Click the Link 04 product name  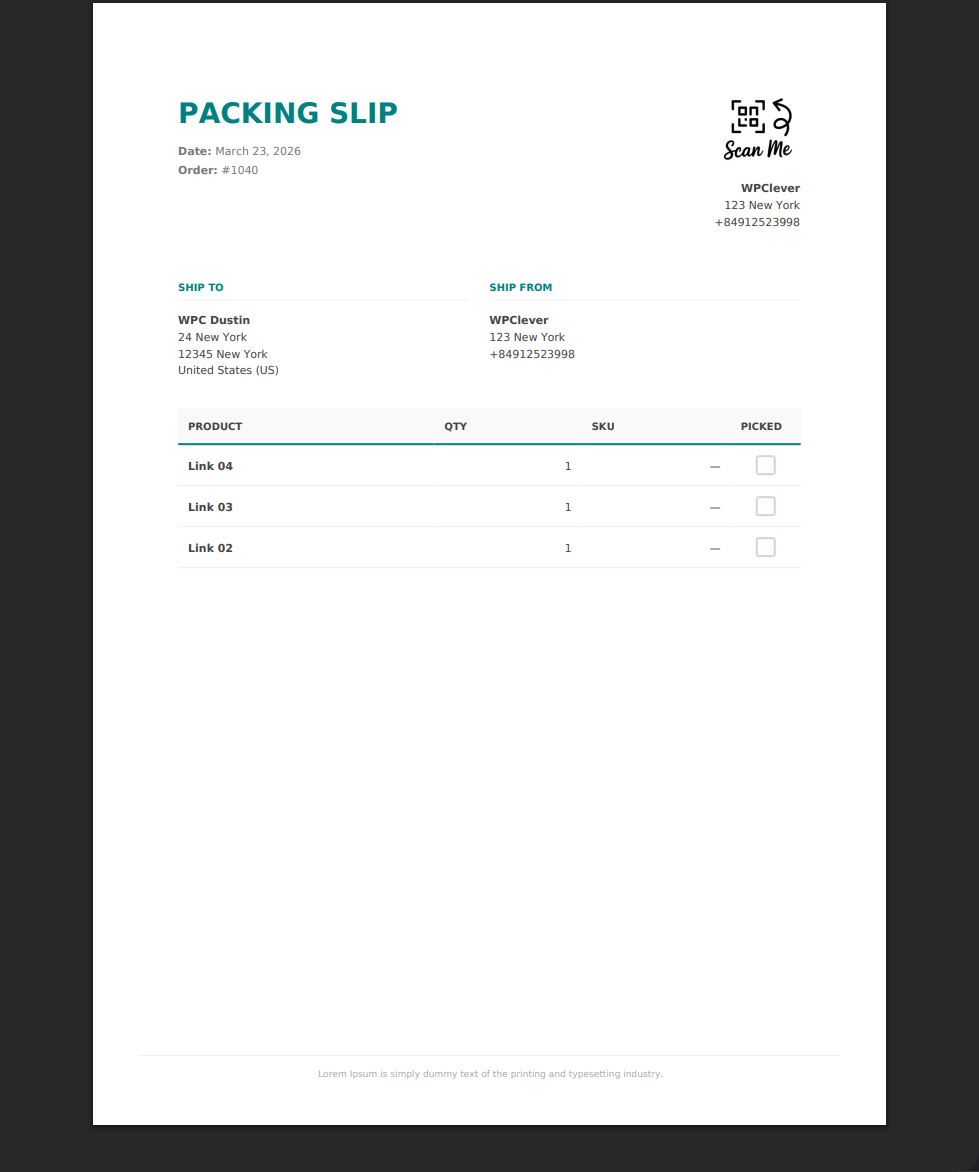pyautogui.click(x=210, y=467)
